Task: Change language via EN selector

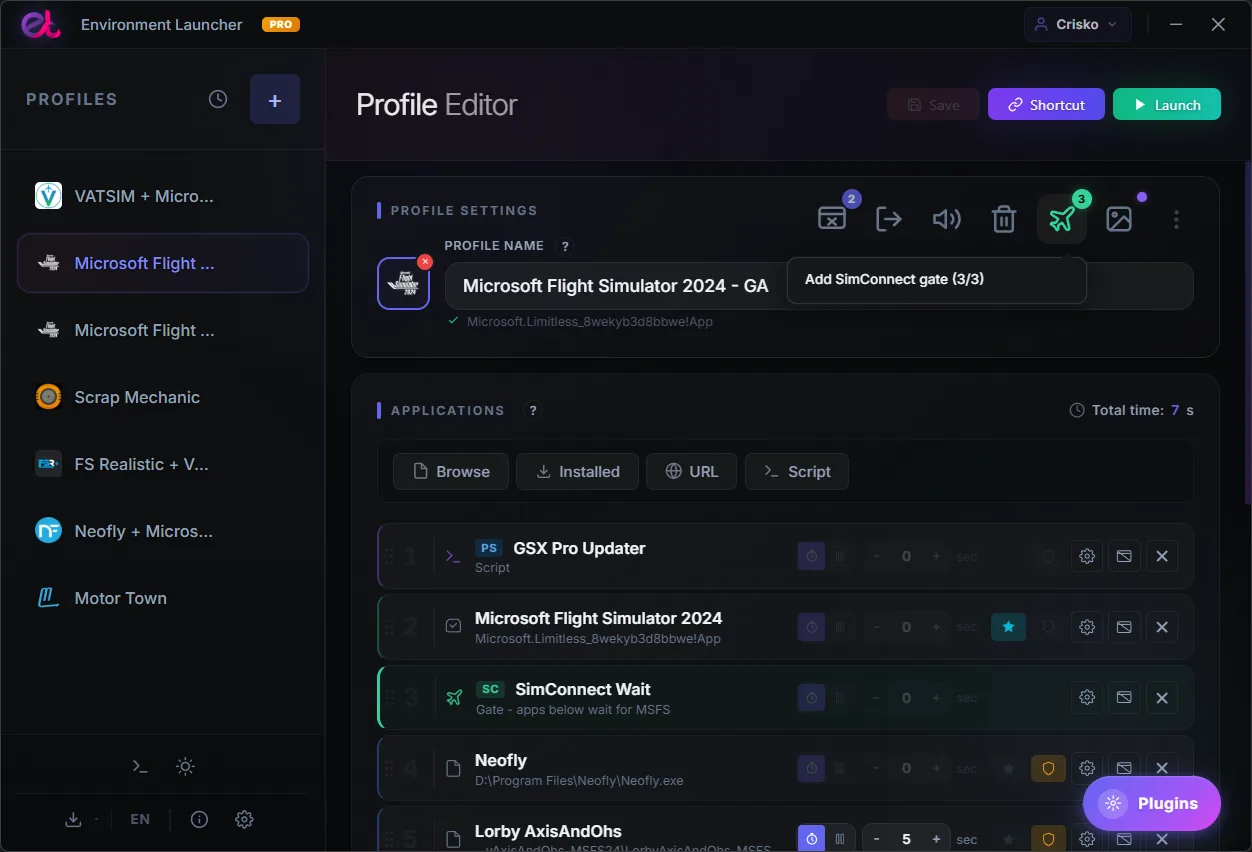Action: (x=140, y=819)
